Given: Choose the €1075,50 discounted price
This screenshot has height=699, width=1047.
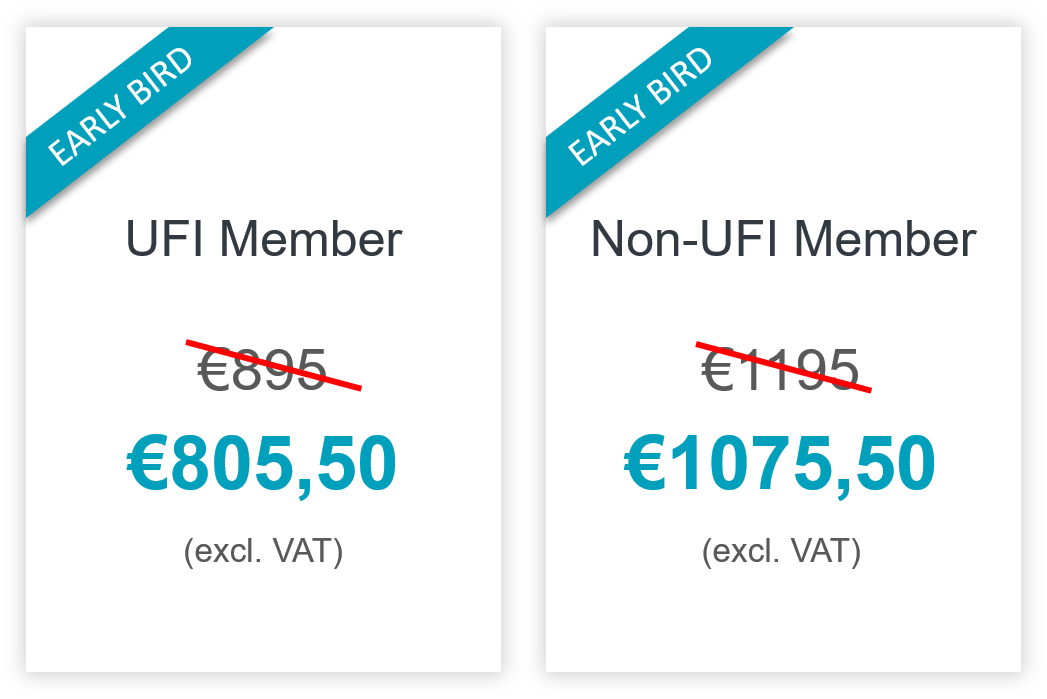Looking at the screenshot, I should click(780, 465).
